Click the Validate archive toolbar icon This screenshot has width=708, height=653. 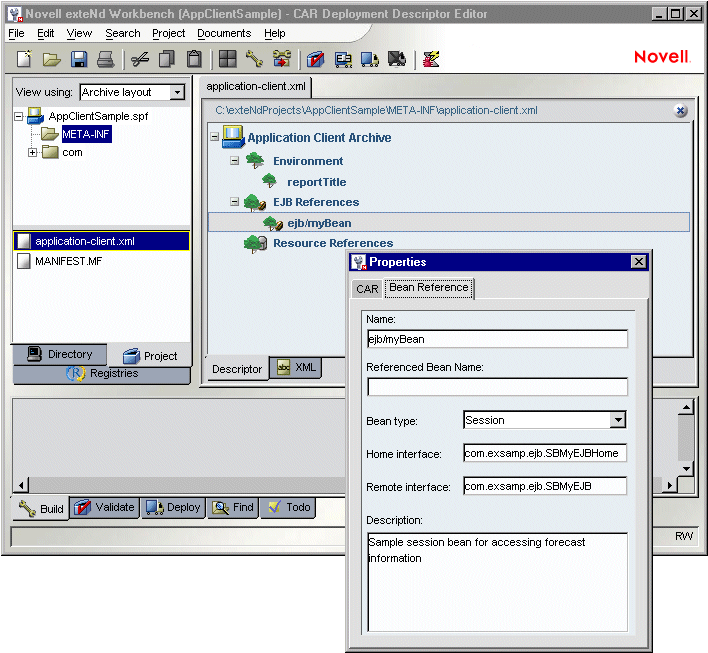coord(316,59)
